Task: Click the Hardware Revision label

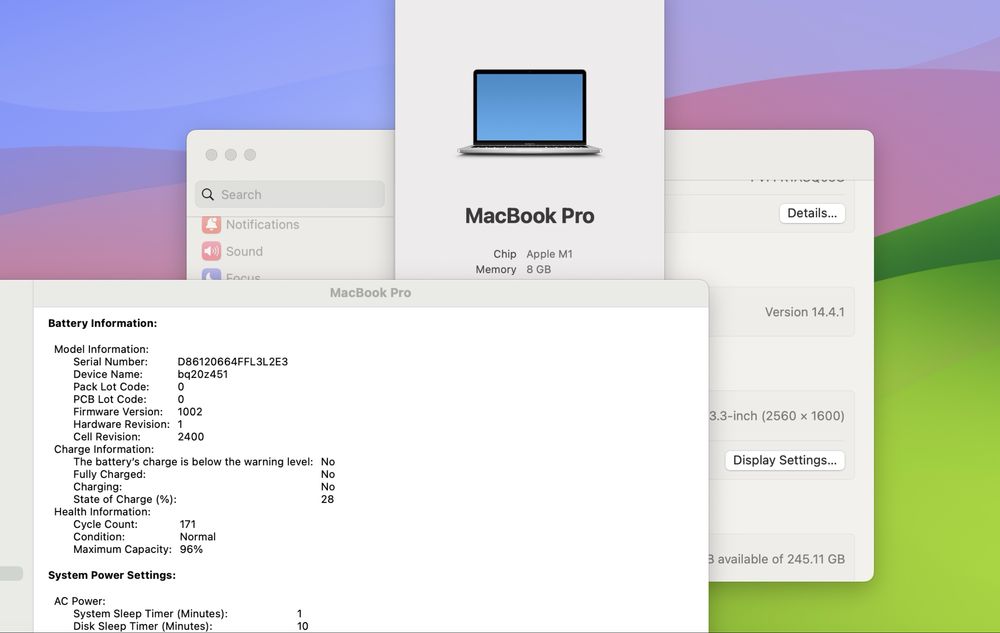Action: (x=121, y=424)
